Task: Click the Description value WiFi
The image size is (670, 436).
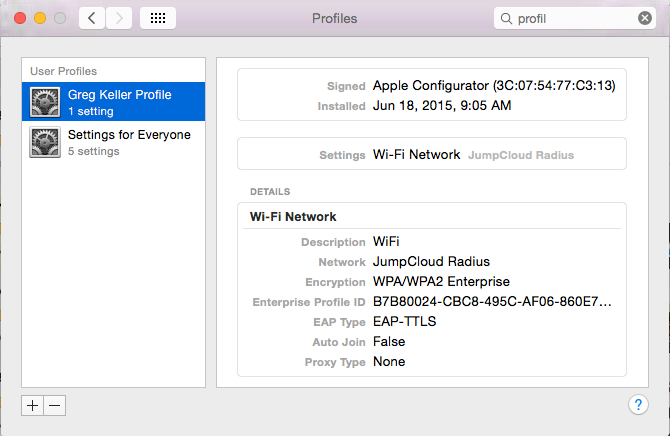Action: click(386, 242)
